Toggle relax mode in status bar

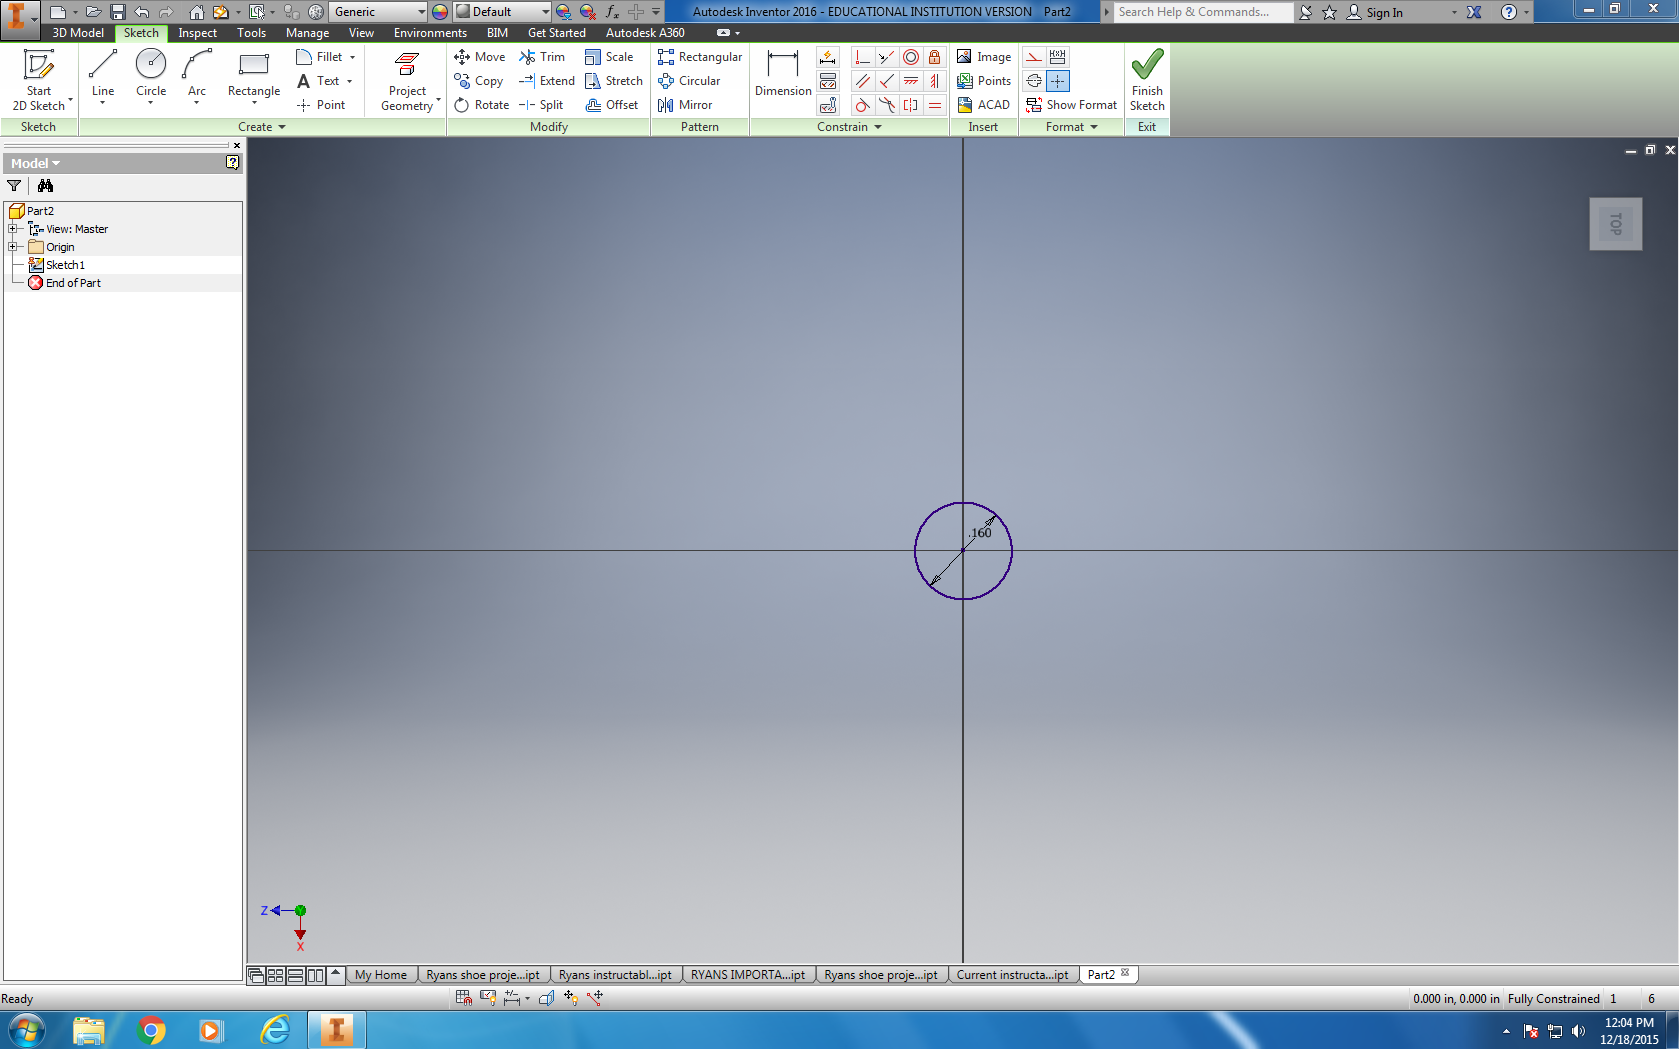pyautogui.click(x=595, y=998)
